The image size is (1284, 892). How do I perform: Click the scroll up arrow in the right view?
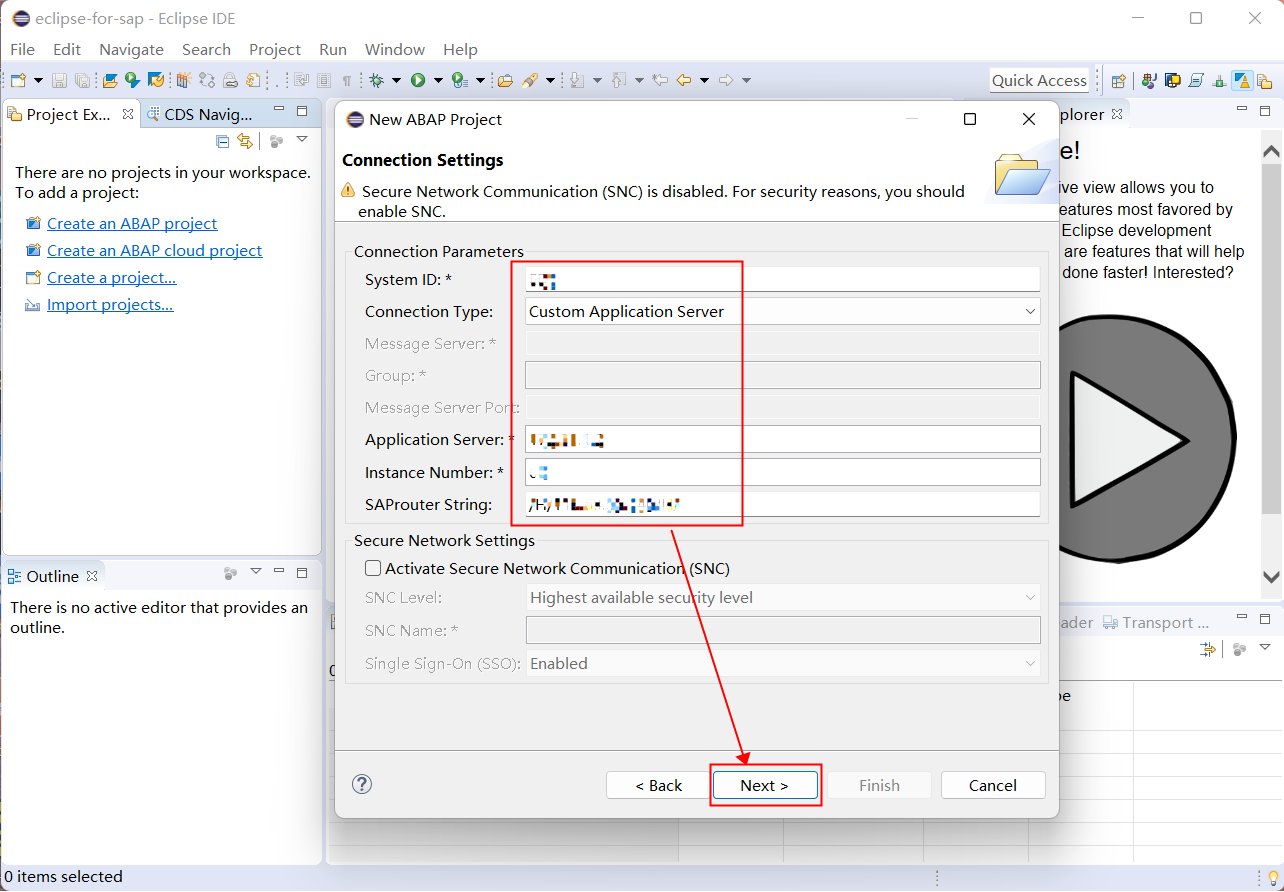[1271, 152]
